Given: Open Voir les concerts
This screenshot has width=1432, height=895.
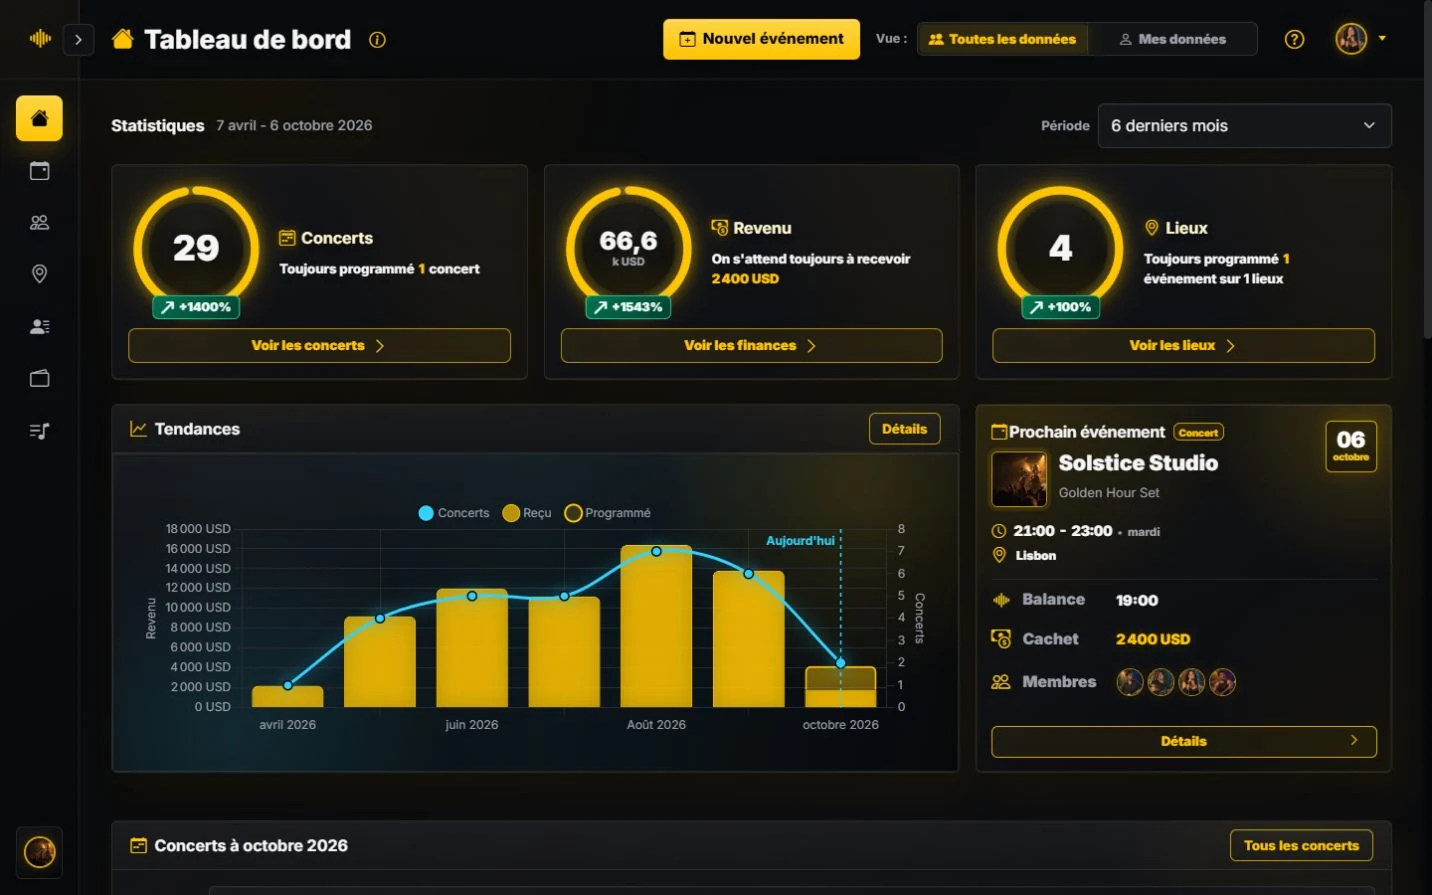Looking at the screenshot, I should click(319, 346).
